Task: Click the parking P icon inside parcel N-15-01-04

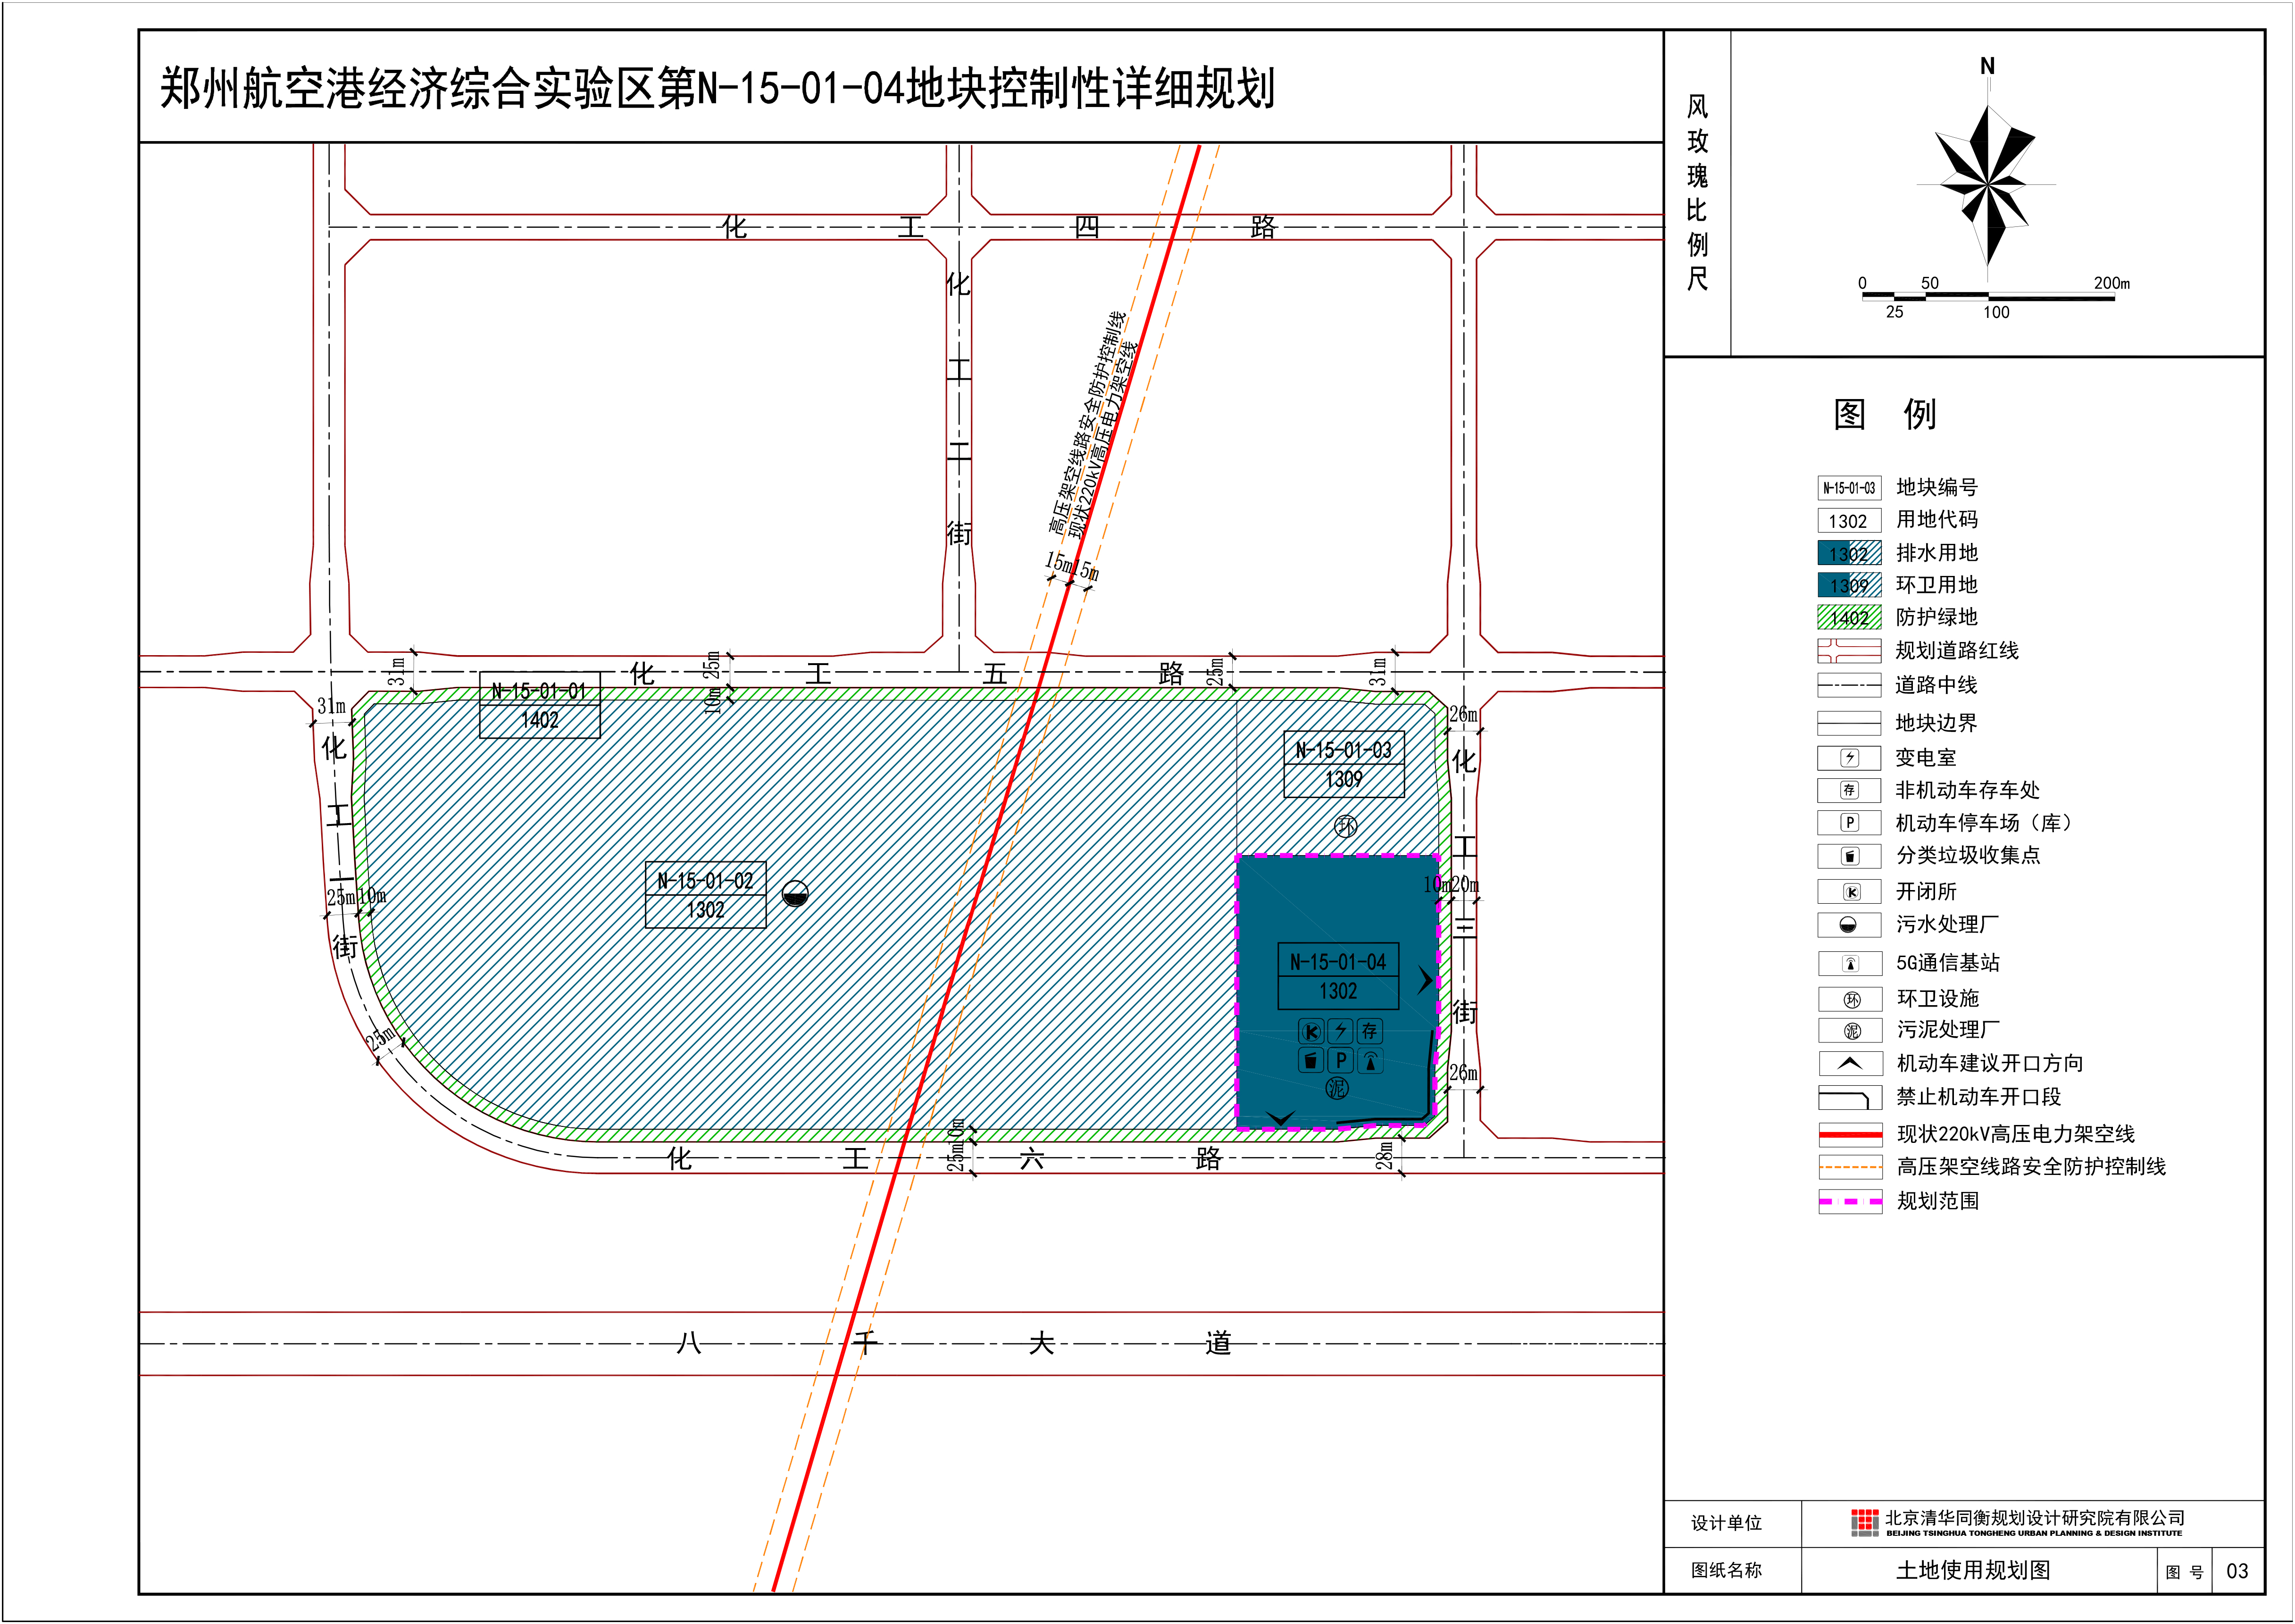Action: [x=1340, y=1060]
